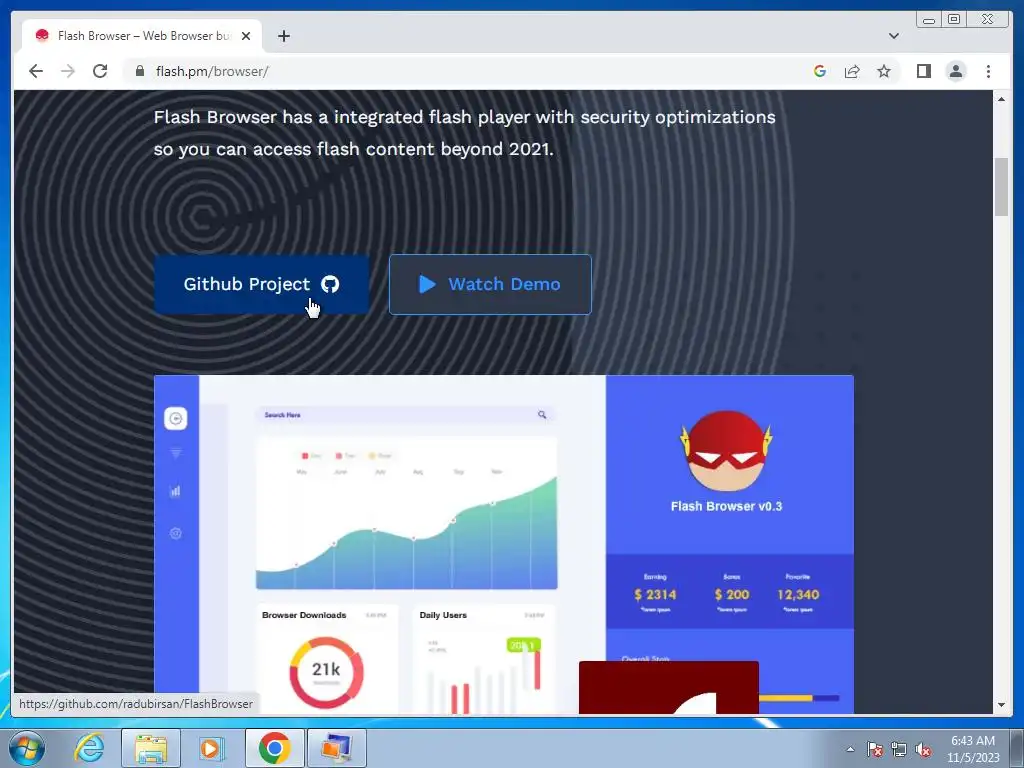Close the Flash Browser tab
Image resolution: width=1024 pixels, height=768 pixels.
coord(246,36)
